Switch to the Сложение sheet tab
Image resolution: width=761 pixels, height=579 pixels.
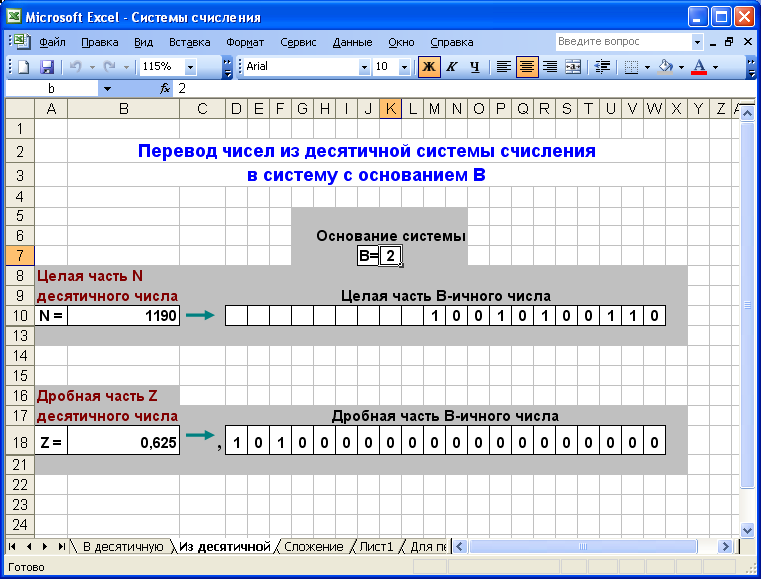[314, 546]
